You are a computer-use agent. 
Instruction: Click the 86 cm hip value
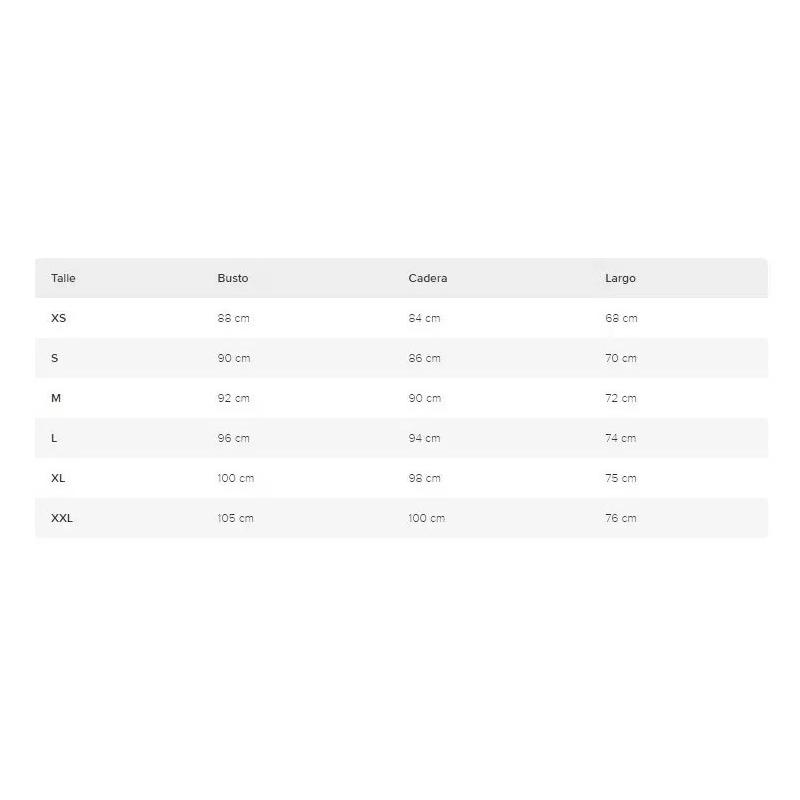(424, 358)
